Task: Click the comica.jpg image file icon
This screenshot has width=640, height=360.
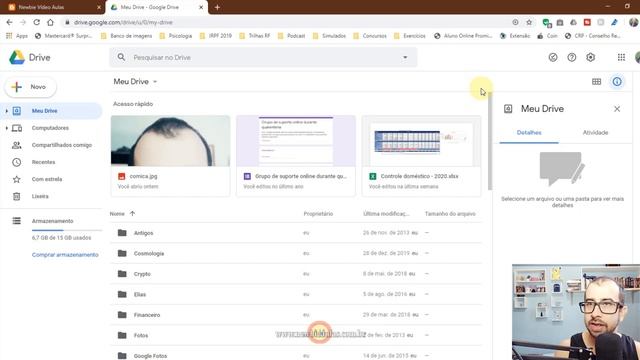Action: [121, 176]
